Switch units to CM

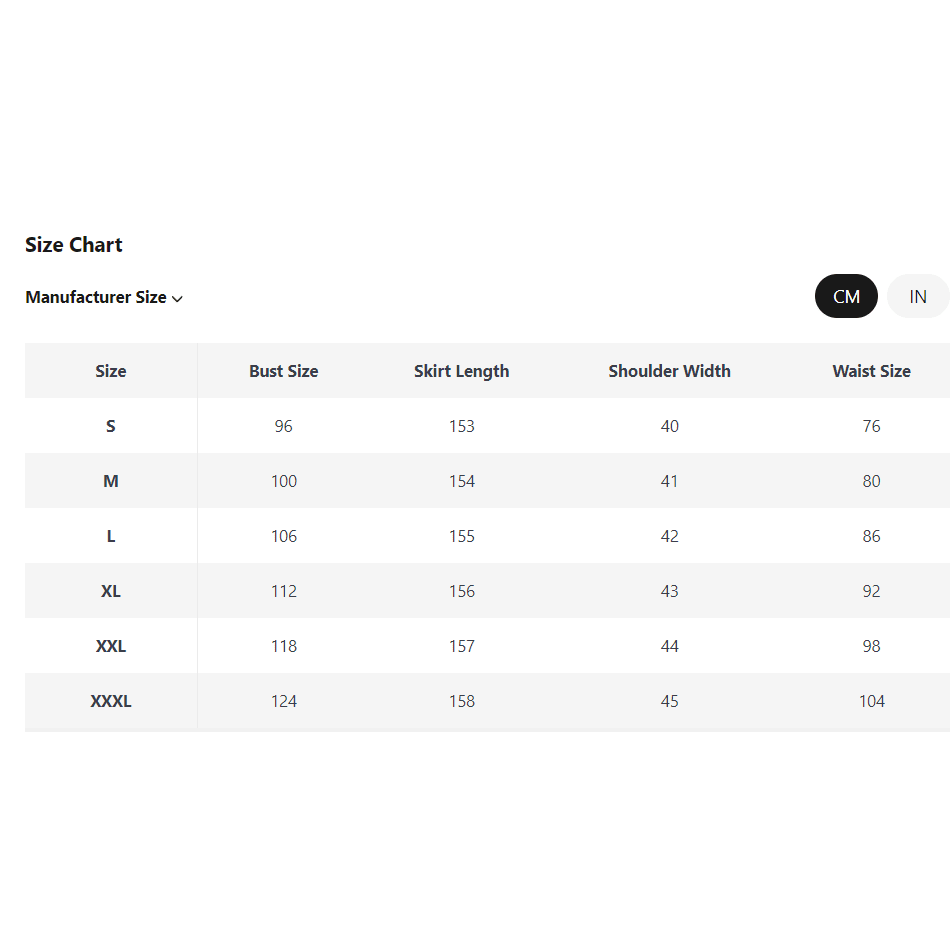pos(846,296)
